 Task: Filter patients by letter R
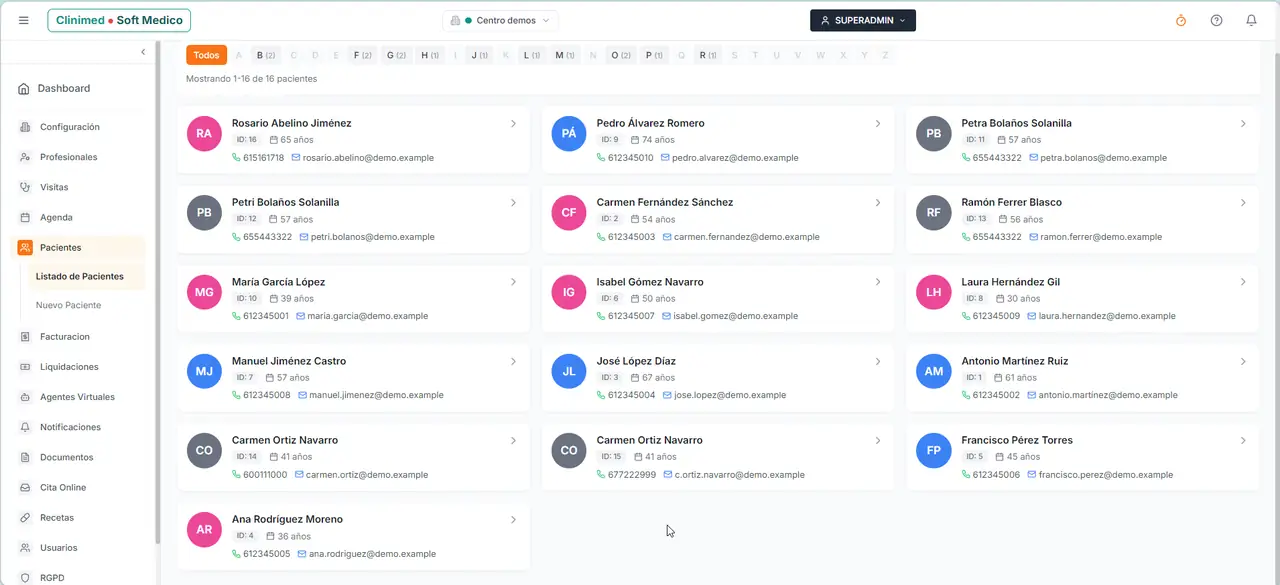[706, 55]
